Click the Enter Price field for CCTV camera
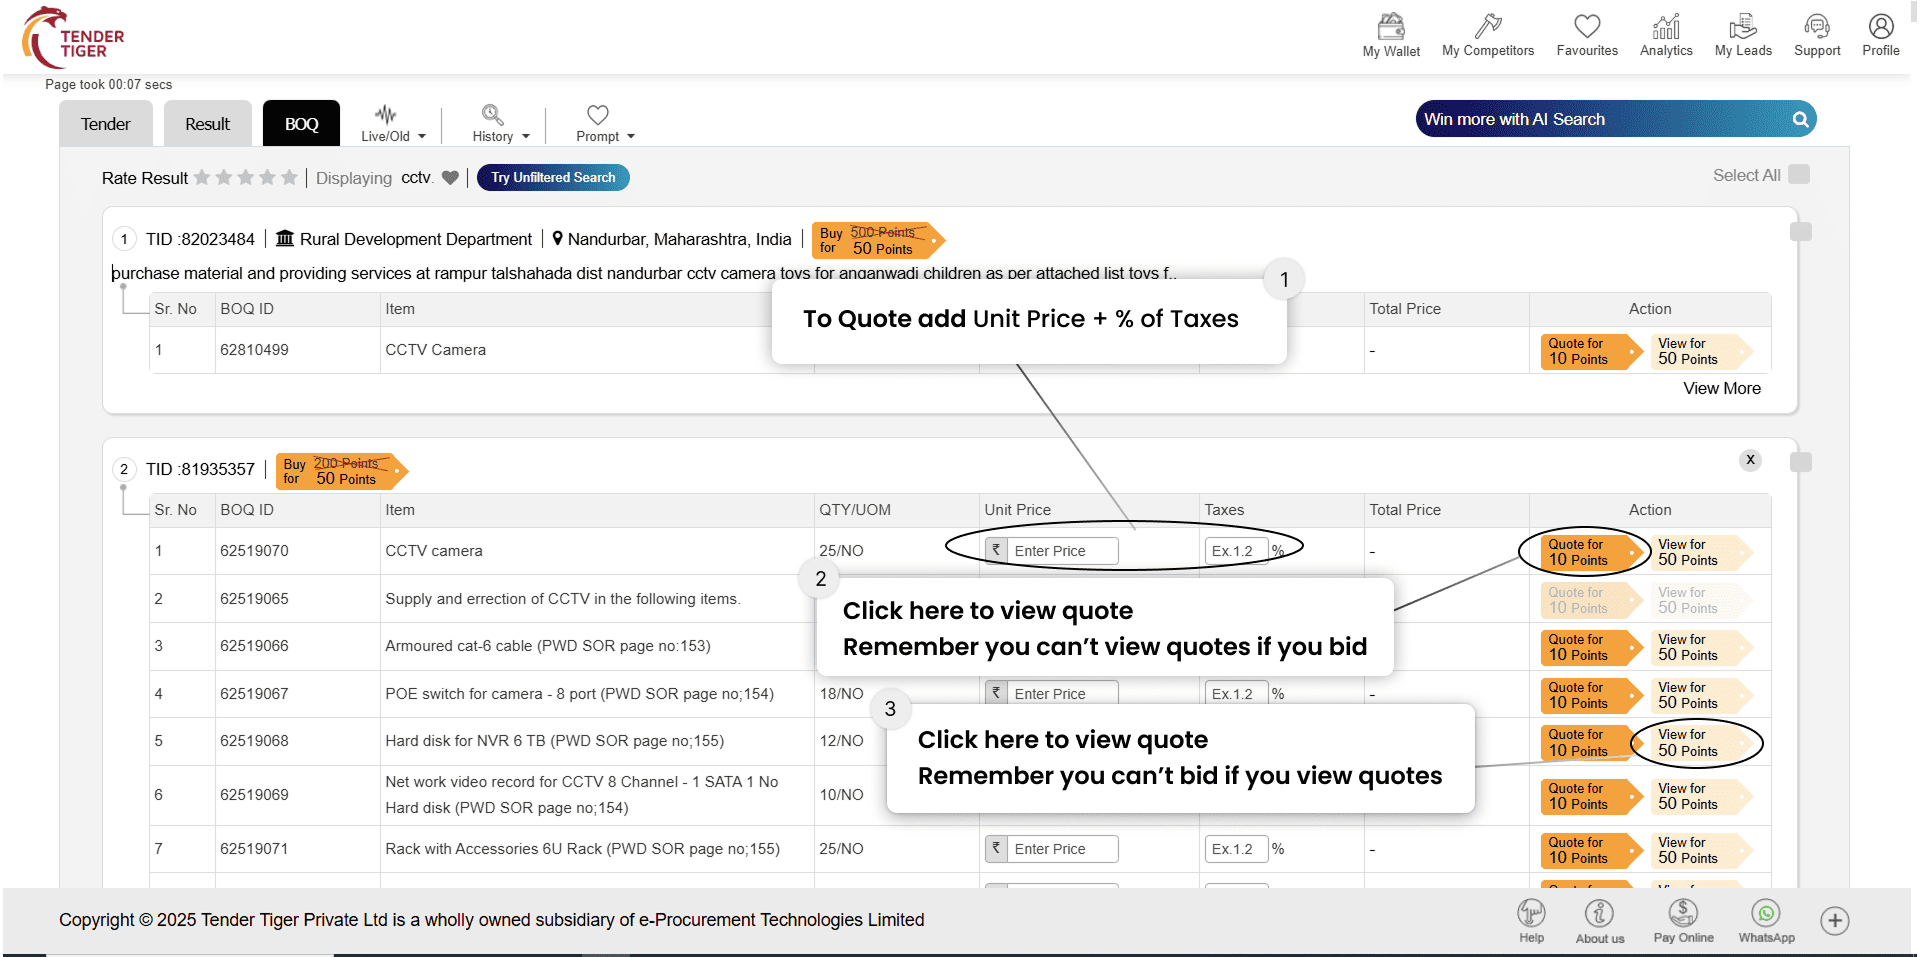1920x957 pixels. (1061, 551)
